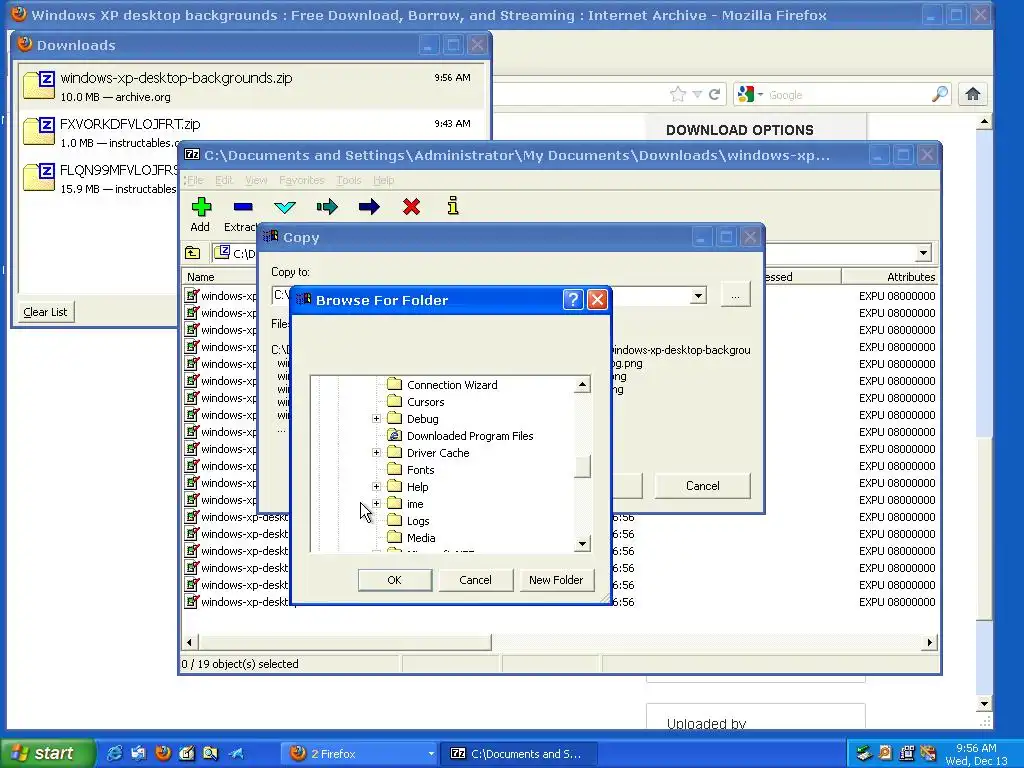Click the blue minus Extract icon in 7-Zip
This screenshot has width=1024, height=768.
click(x=243, y=207)
